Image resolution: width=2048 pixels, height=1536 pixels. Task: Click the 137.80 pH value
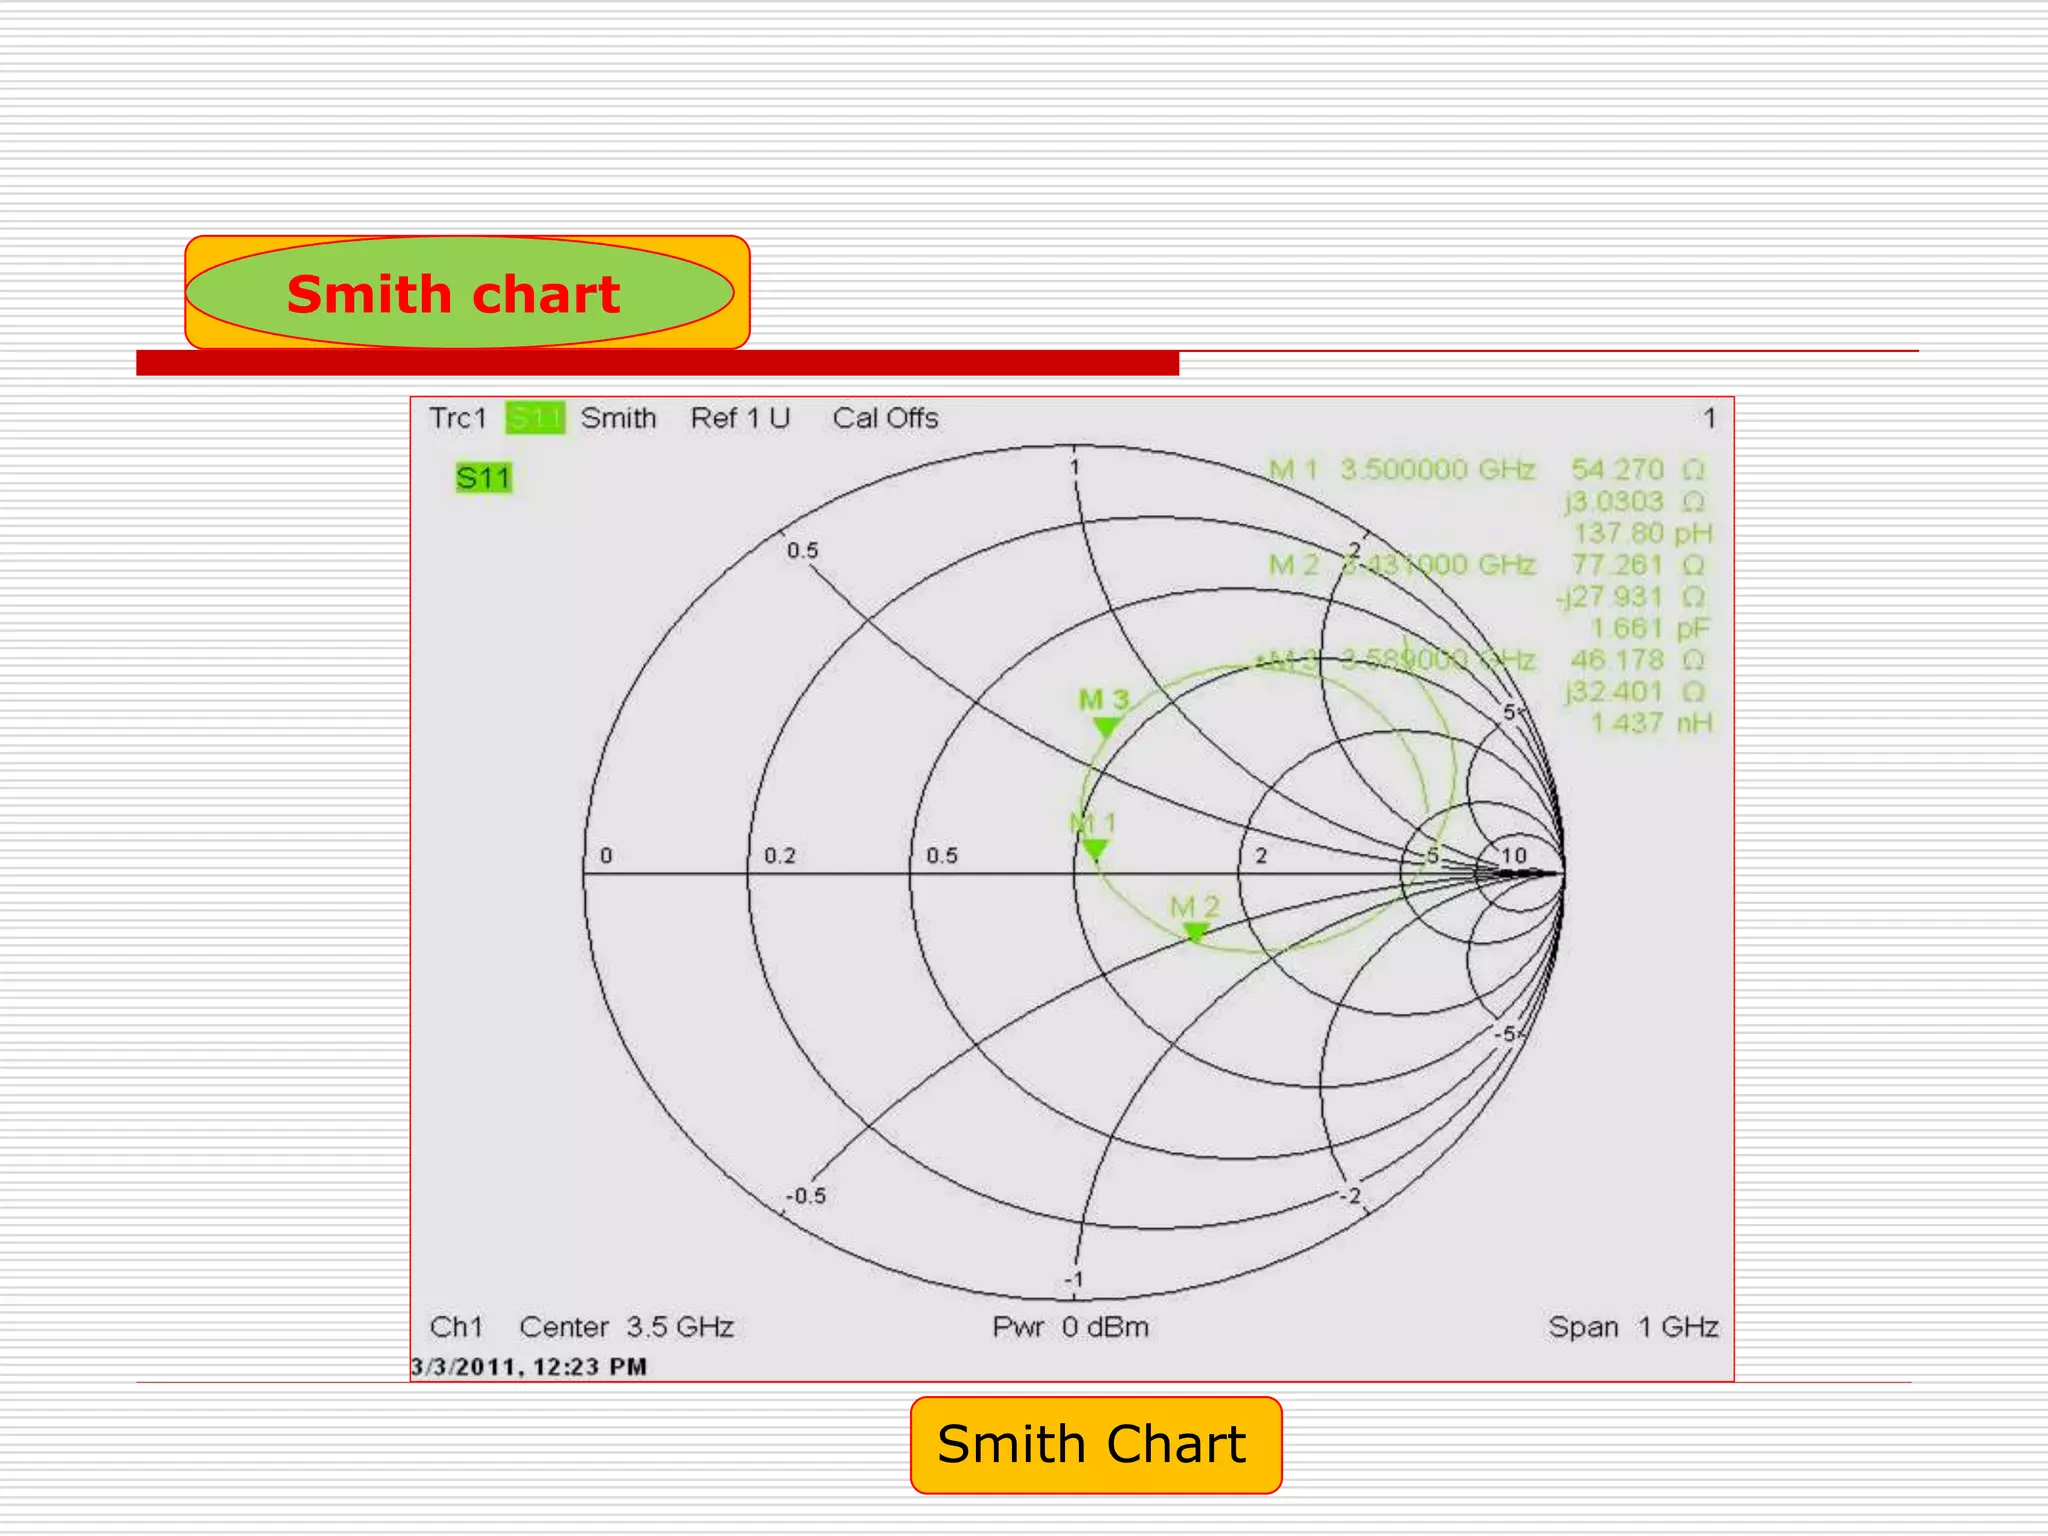point(1643,533)
